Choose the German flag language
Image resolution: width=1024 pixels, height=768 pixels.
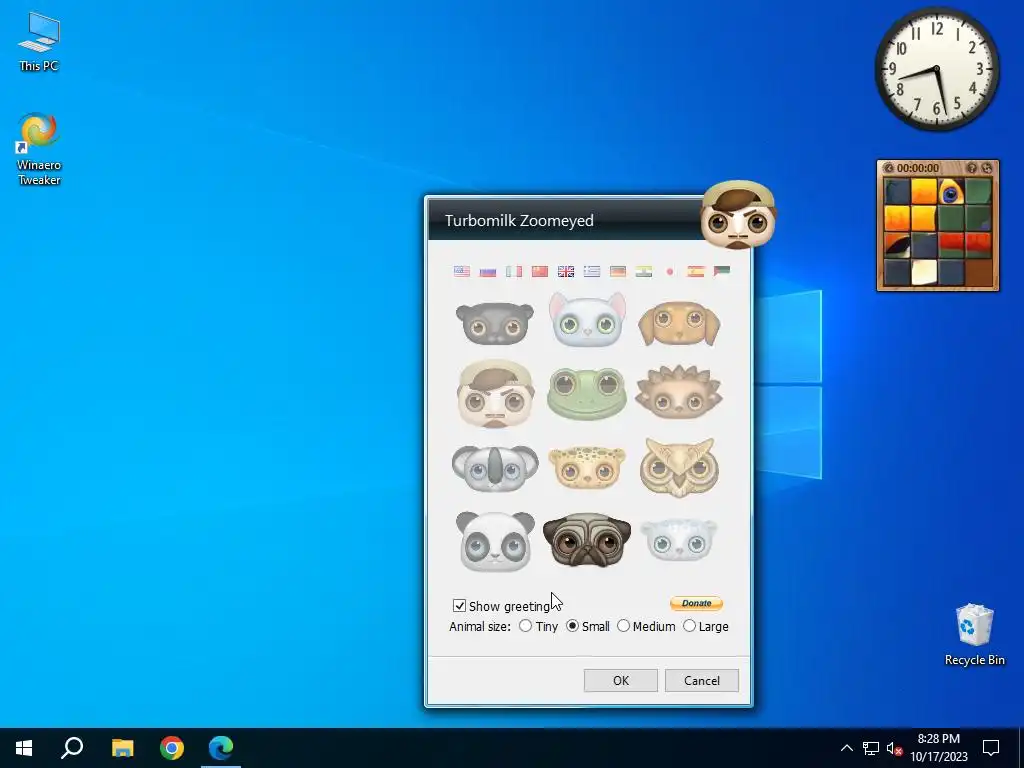(618, 271)
